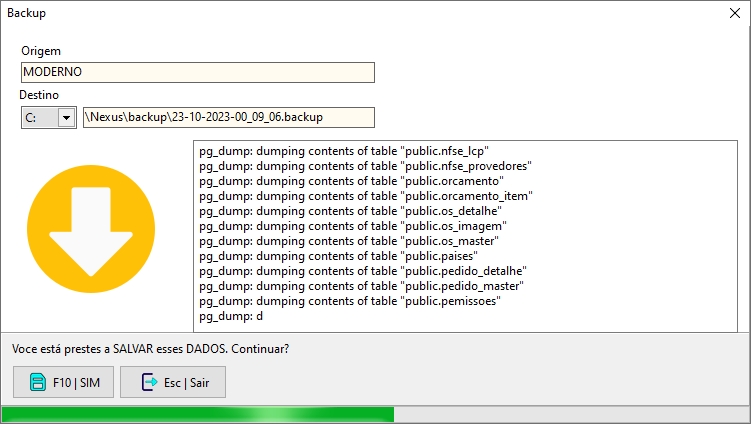
Task: Select log line for public.nfse_lcp table
Action: pyautogui.click(x=344, y=151)
